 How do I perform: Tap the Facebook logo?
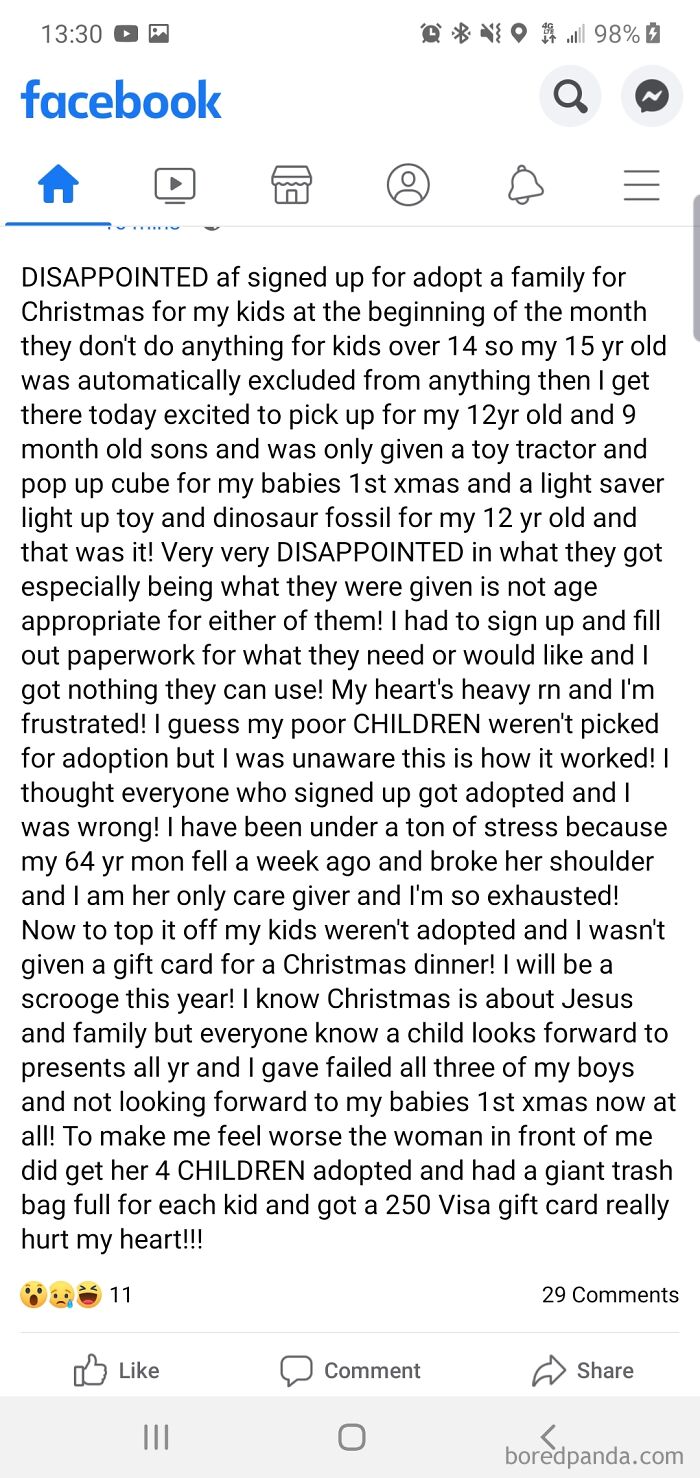tap(121, 99)
